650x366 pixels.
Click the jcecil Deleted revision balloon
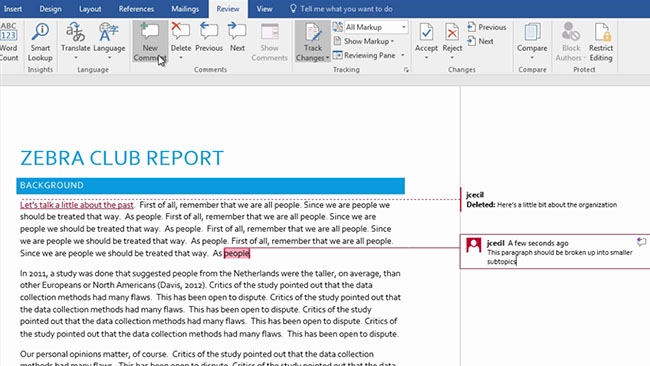pyautogui.click(x=541, y=200)
